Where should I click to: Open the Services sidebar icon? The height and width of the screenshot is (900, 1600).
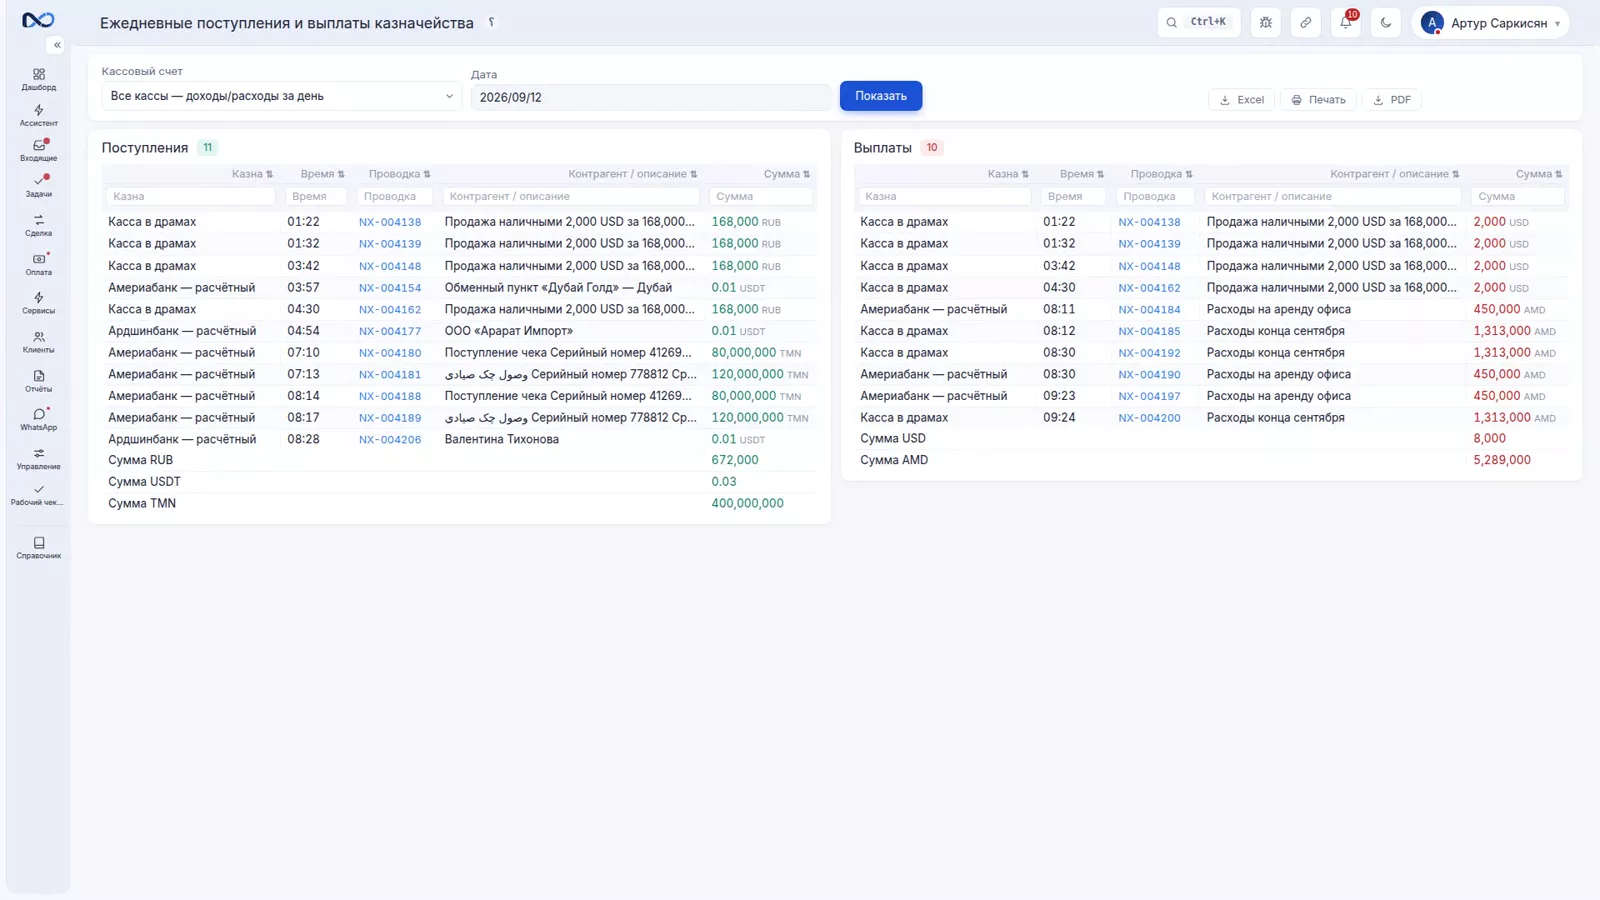(x=38, y=303)
